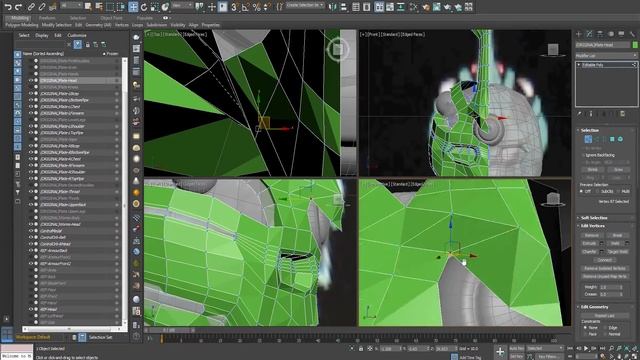
Task: Open the Freeform ribbon tab
Action: click(x=47, y=18)
